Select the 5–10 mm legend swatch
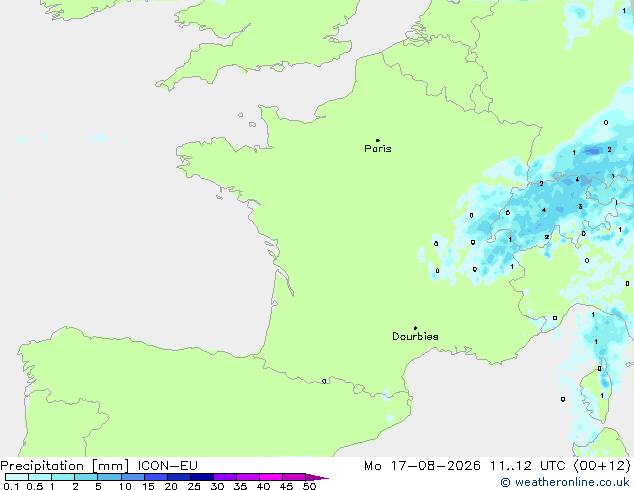 (109, 477)
